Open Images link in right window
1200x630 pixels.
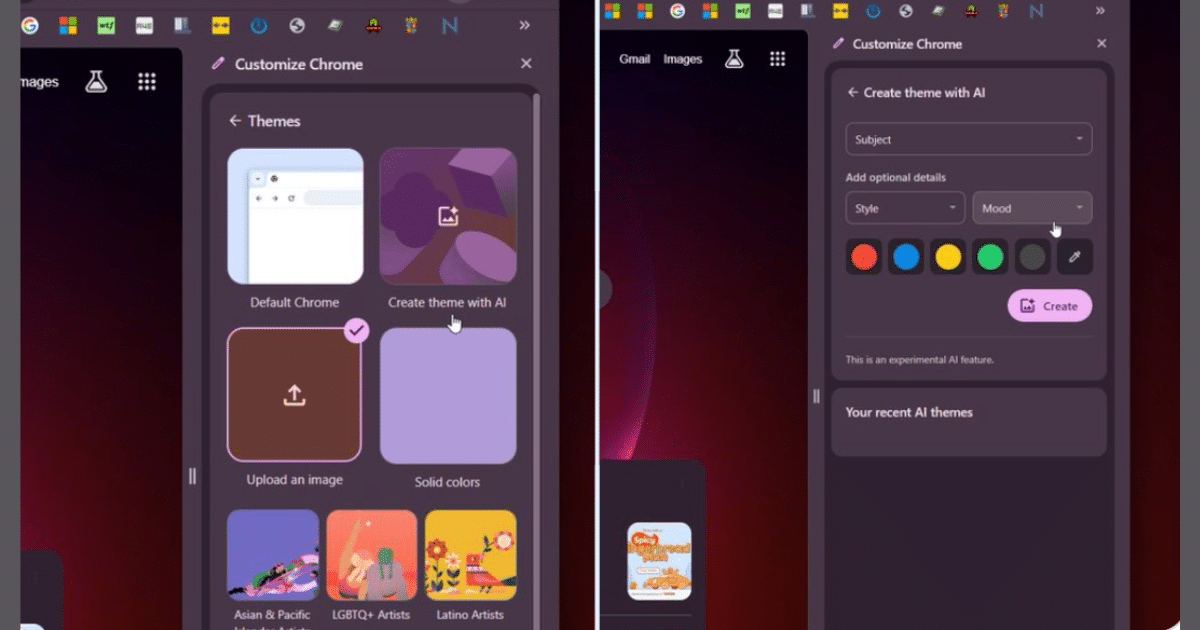(x=683, y=59)
